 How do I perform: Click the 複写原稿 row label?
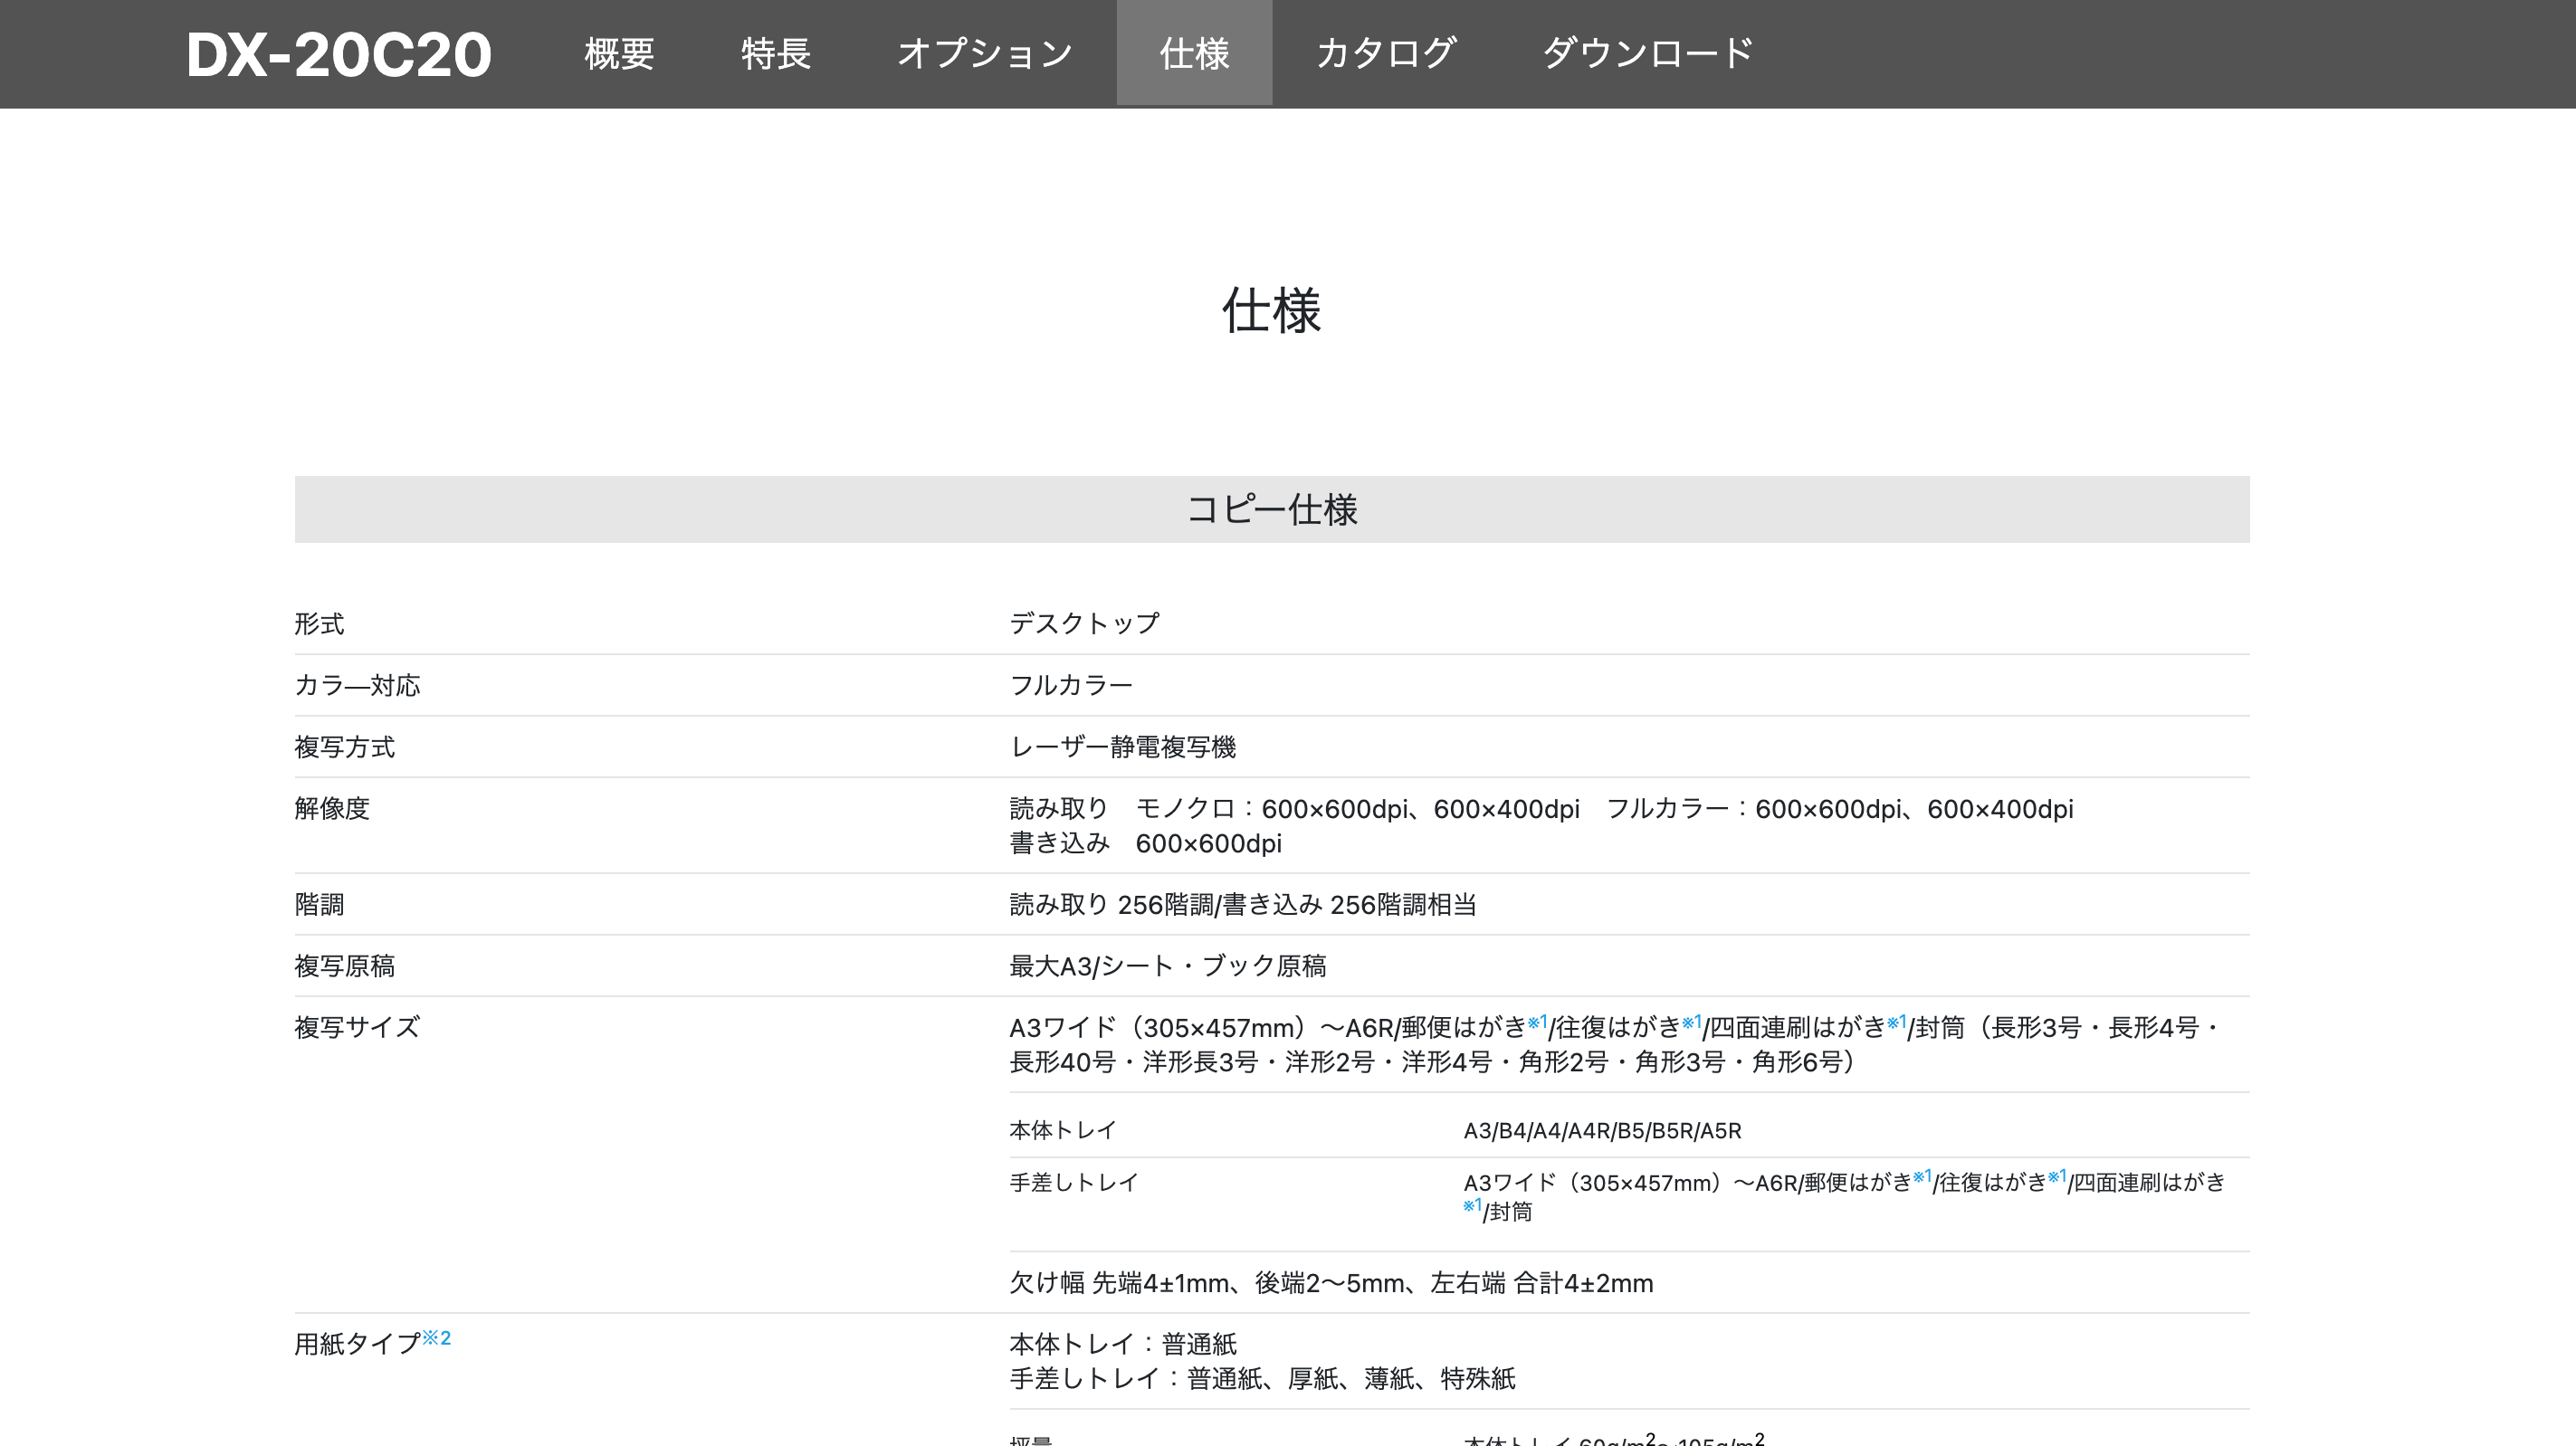[345, 966]
